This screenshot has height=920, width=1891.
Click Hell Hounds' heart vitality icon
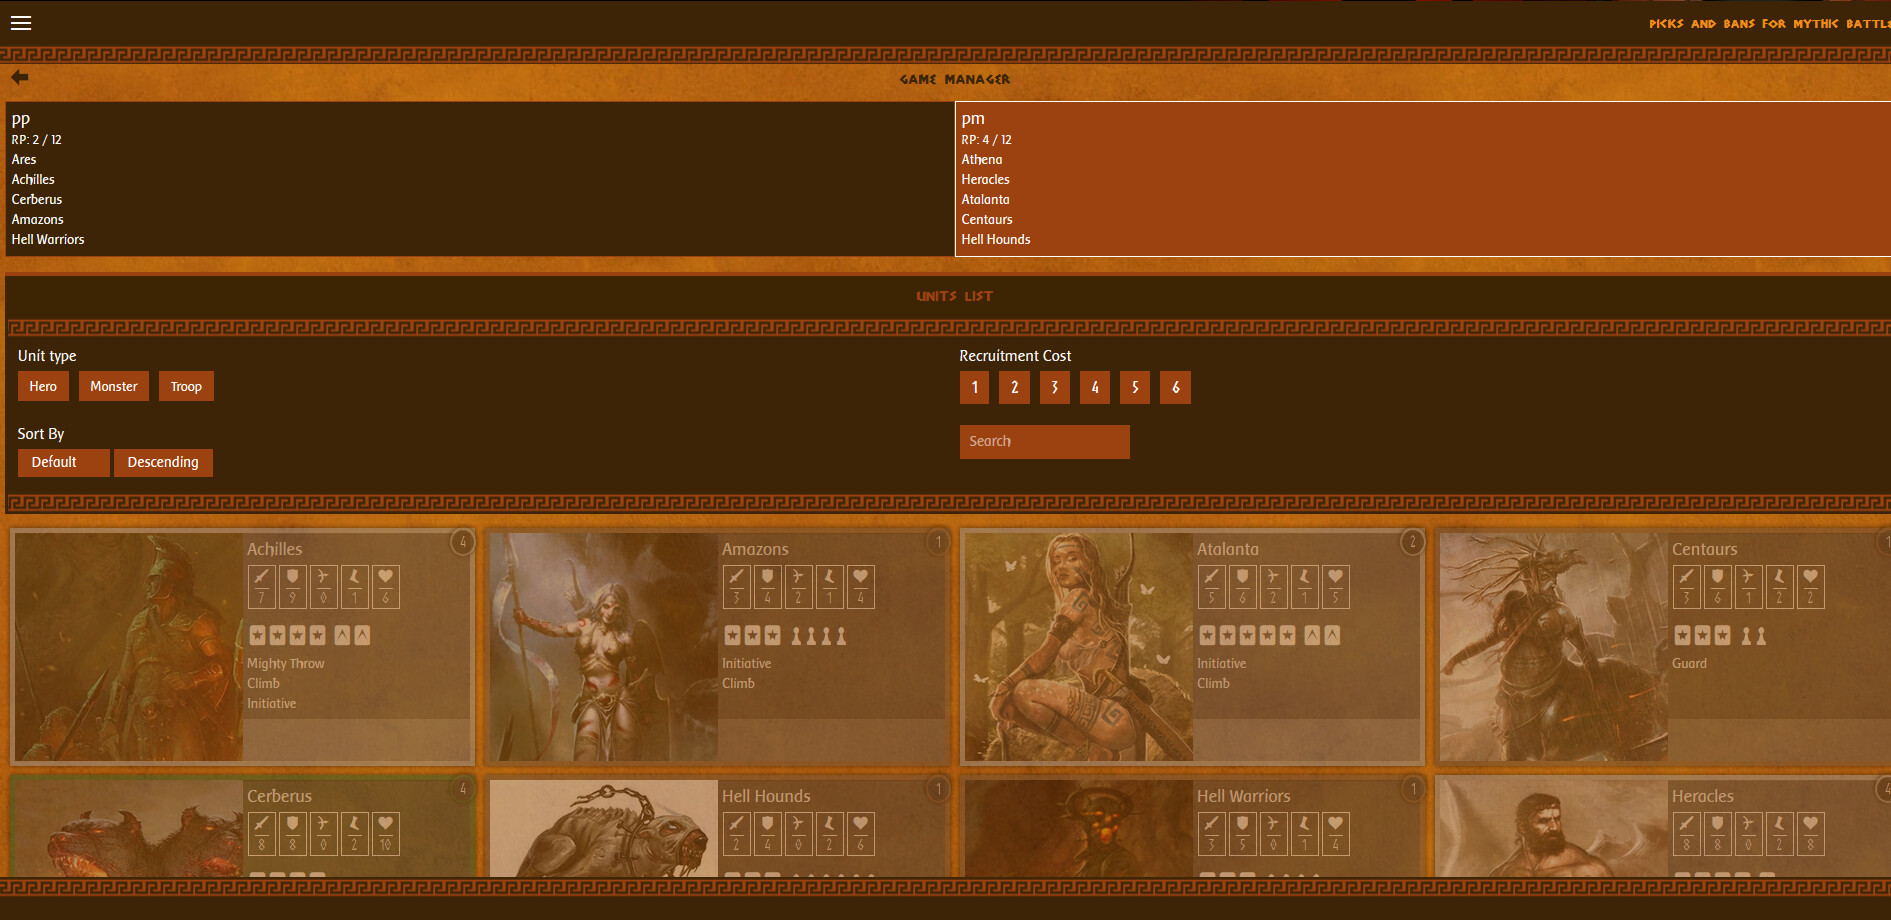pyautogui.click(x=861, y=834)
